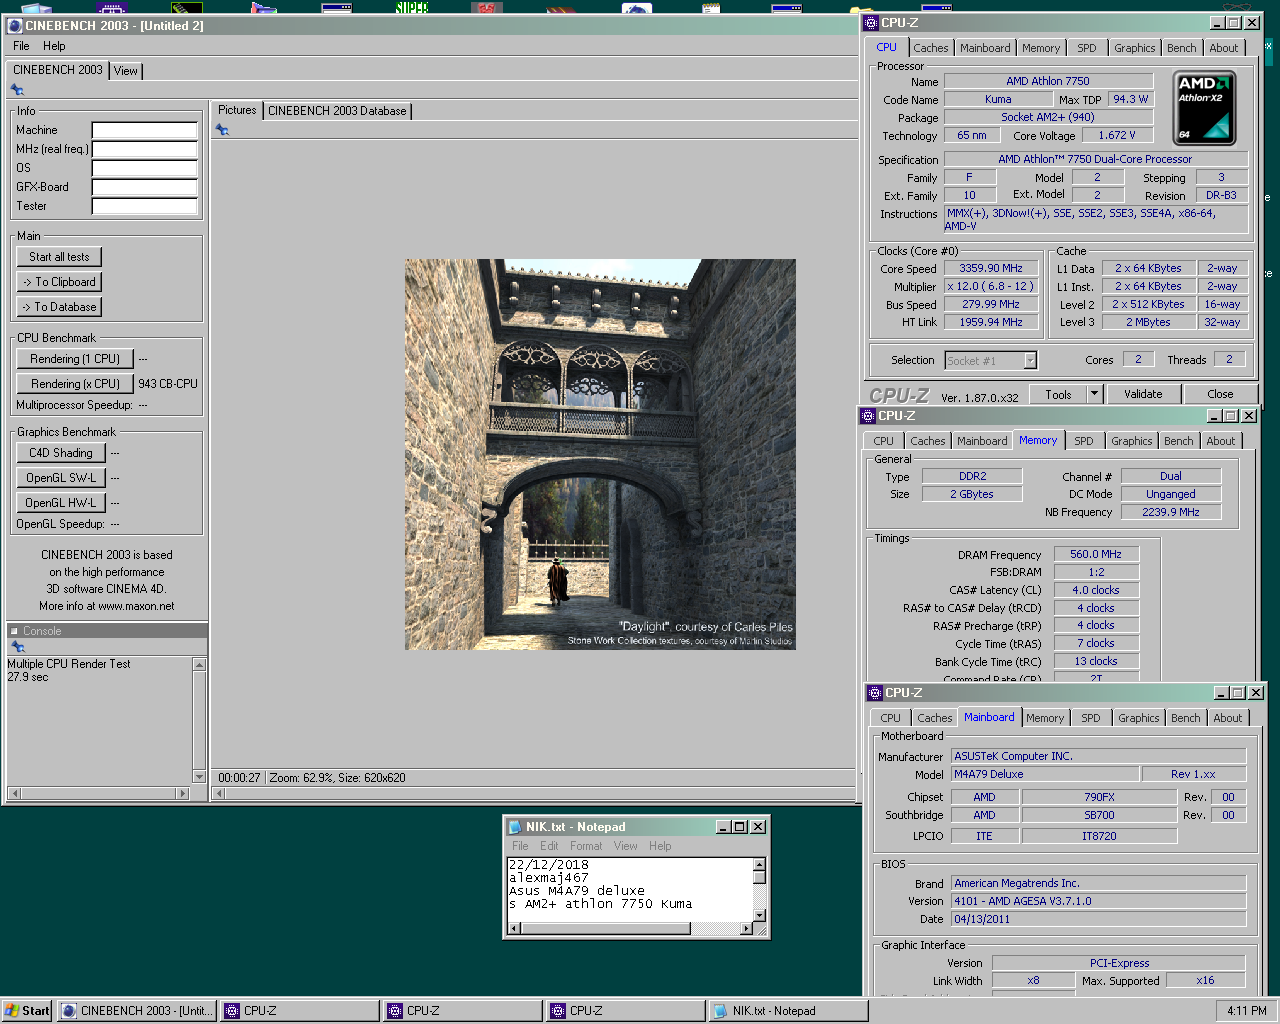Image resolution: width=1280 pixels, height=1024 pixels.
Task: Open the SPD tab in the CPU-Z Memory window
Action: 1084,441
